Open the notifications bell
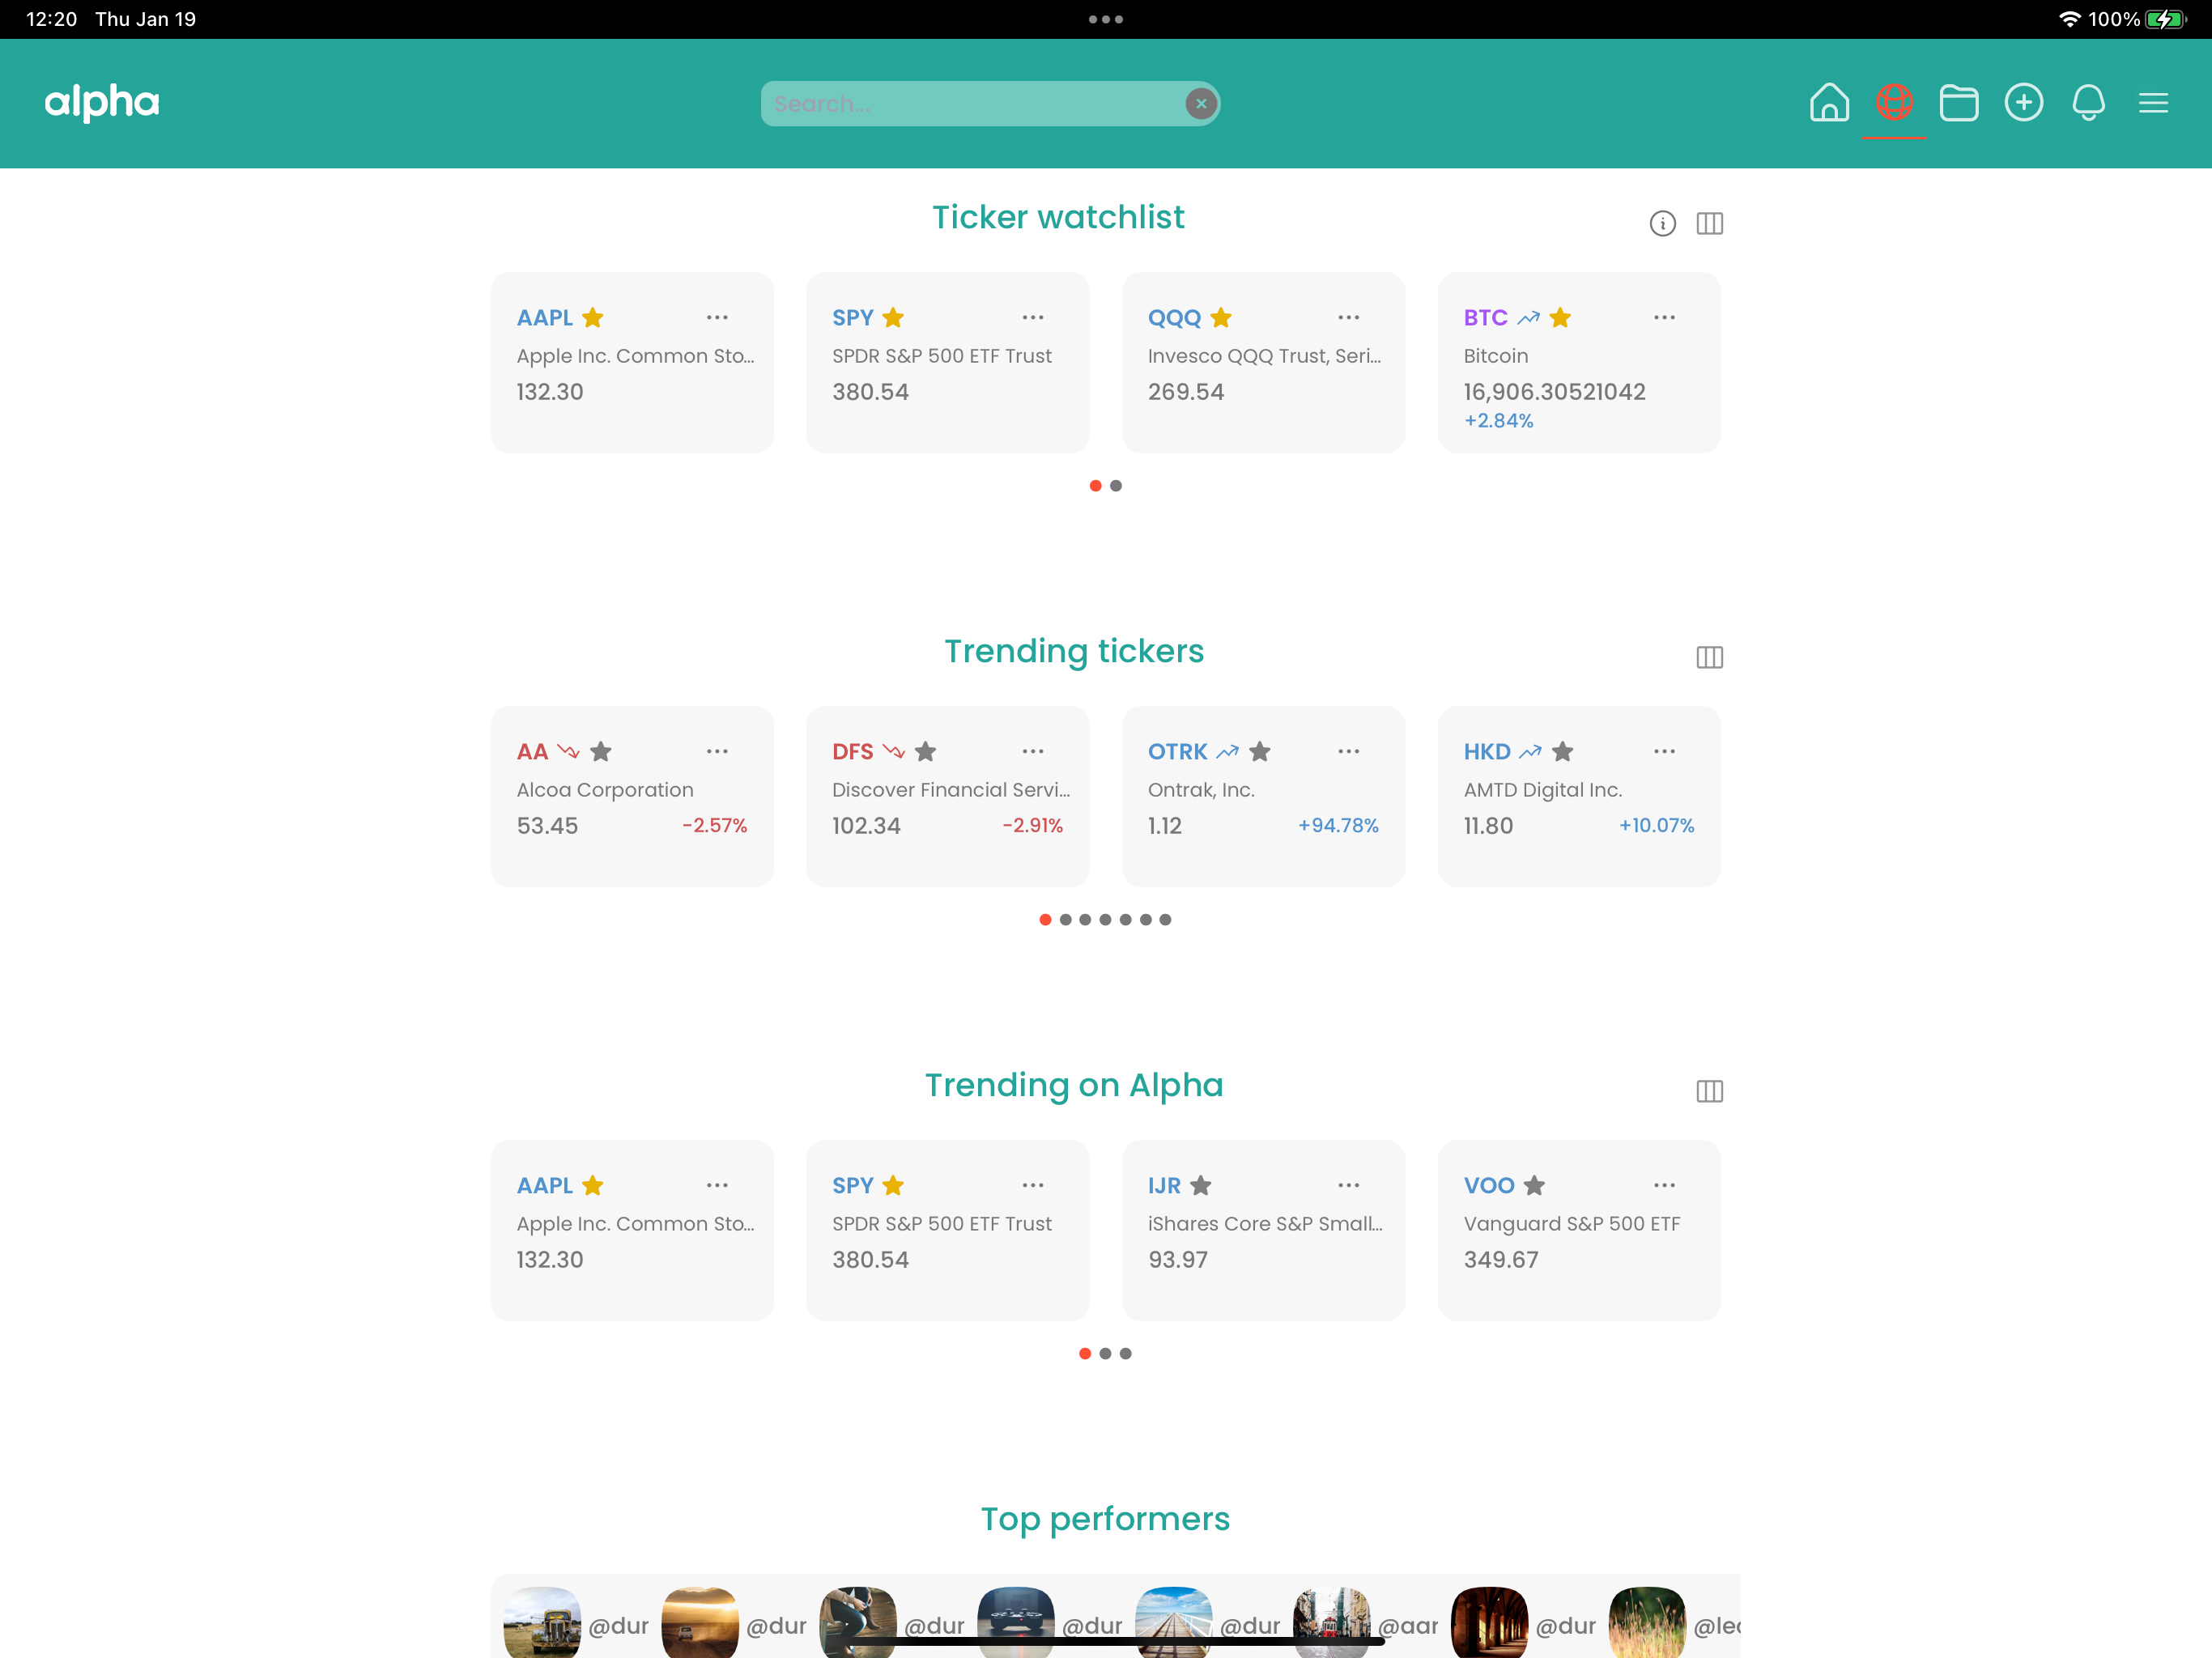 coord(2089,102)
